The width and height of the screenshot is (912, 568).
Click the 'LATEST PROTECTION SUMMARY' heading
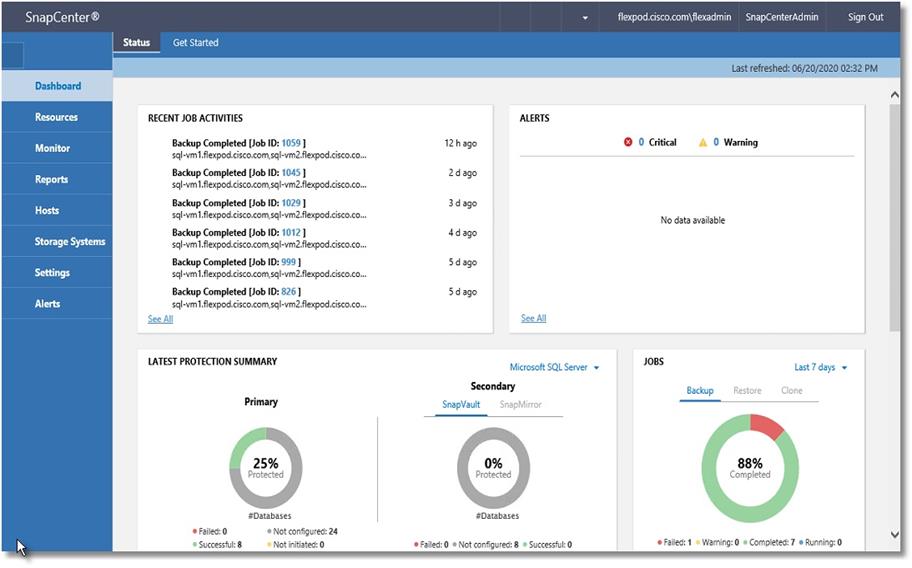212,362
